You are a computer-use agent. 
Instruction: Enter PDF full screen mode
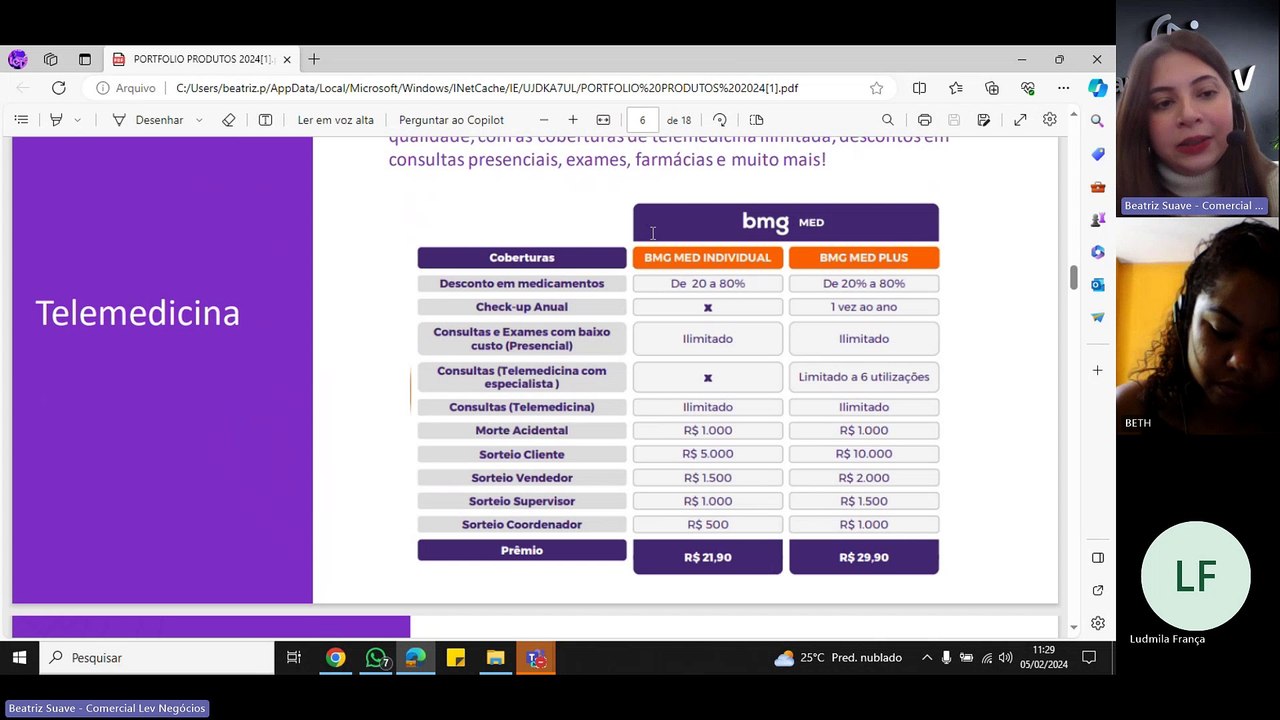tap(1020, 120)
